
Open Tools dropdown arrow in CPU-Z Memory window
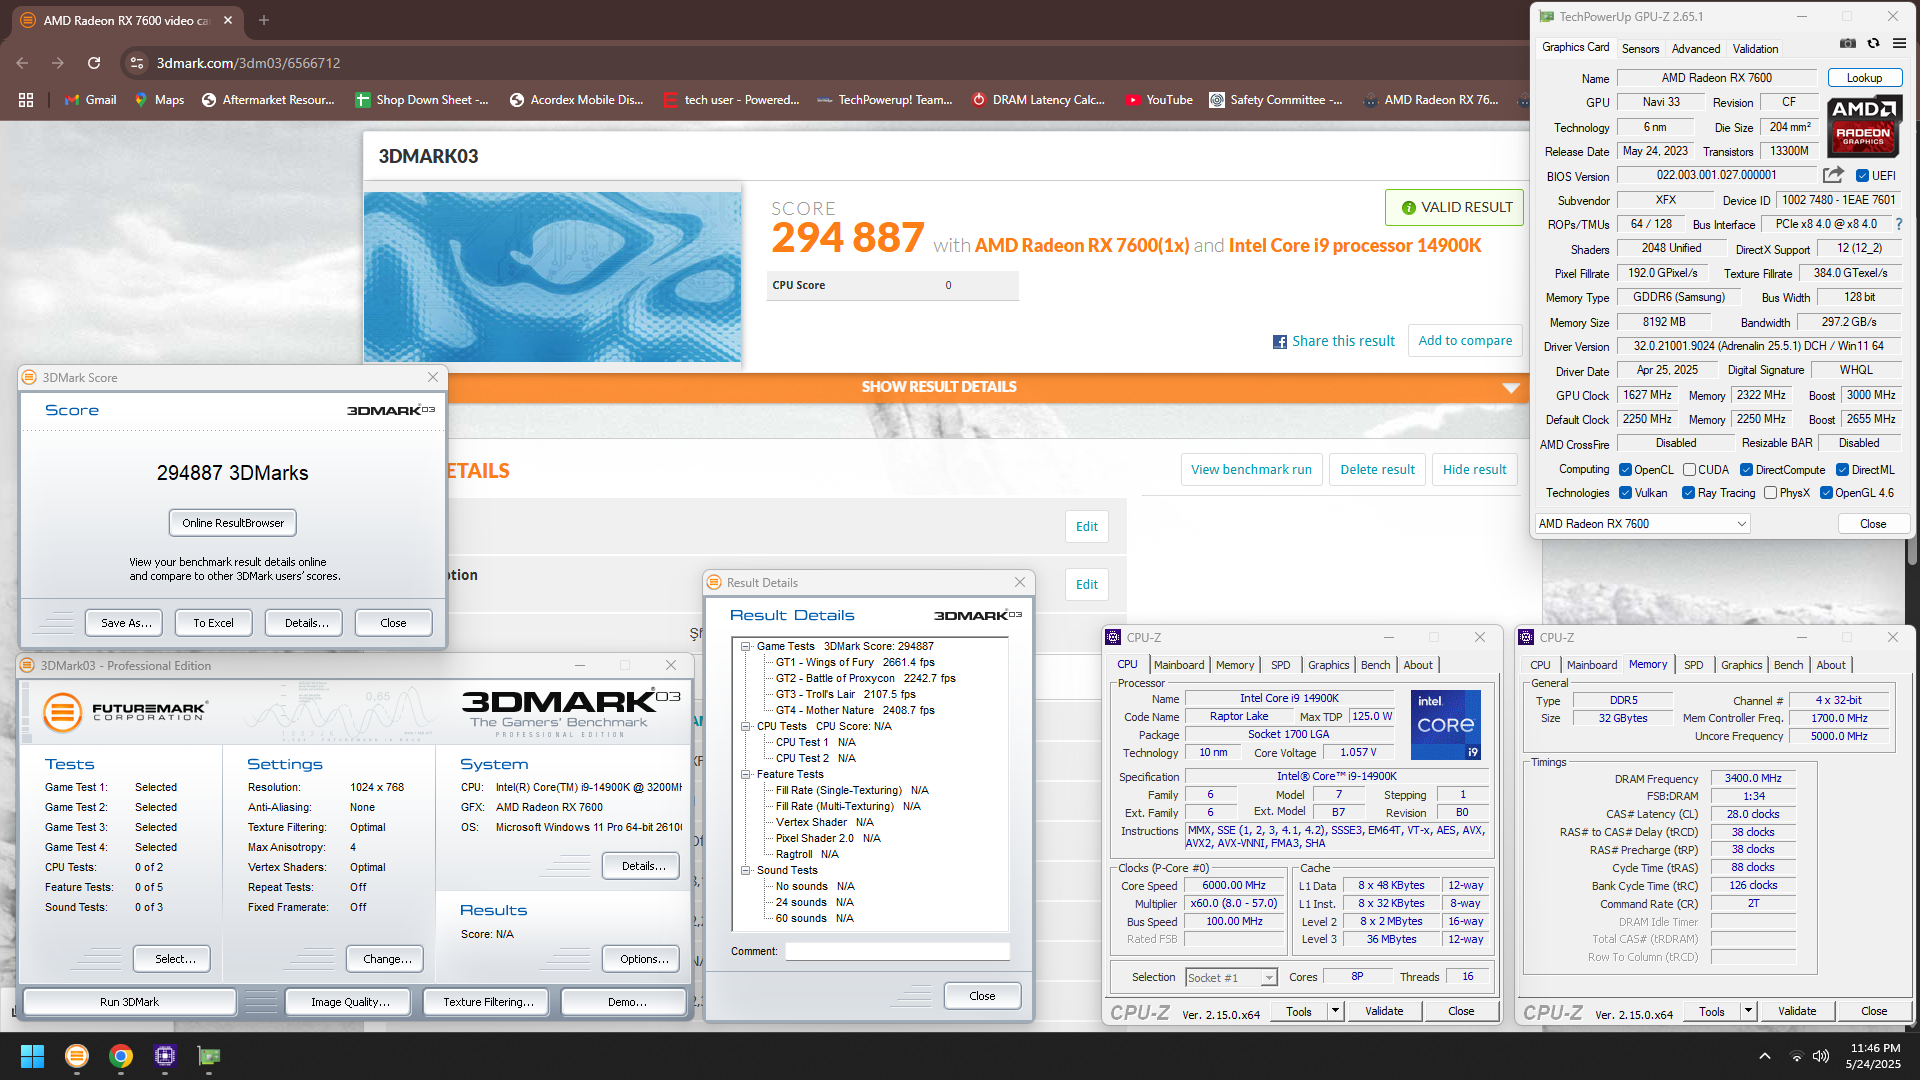1748,1012
